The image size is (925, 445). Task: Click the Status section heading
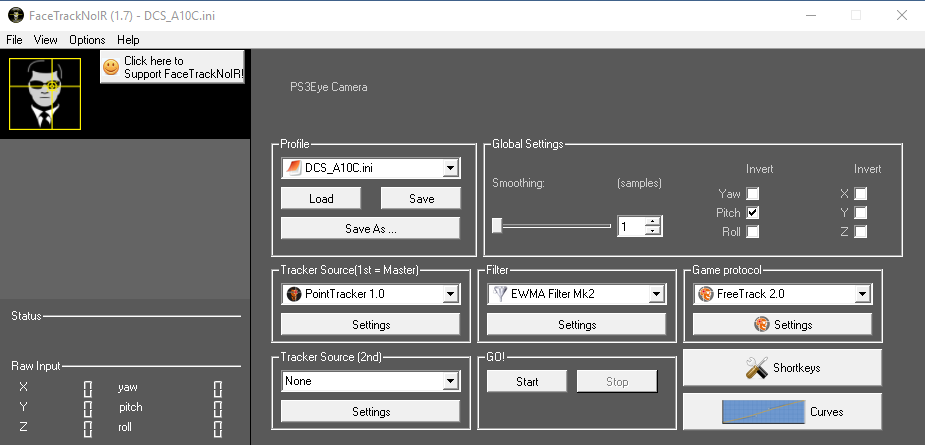[x=27, y=316]
